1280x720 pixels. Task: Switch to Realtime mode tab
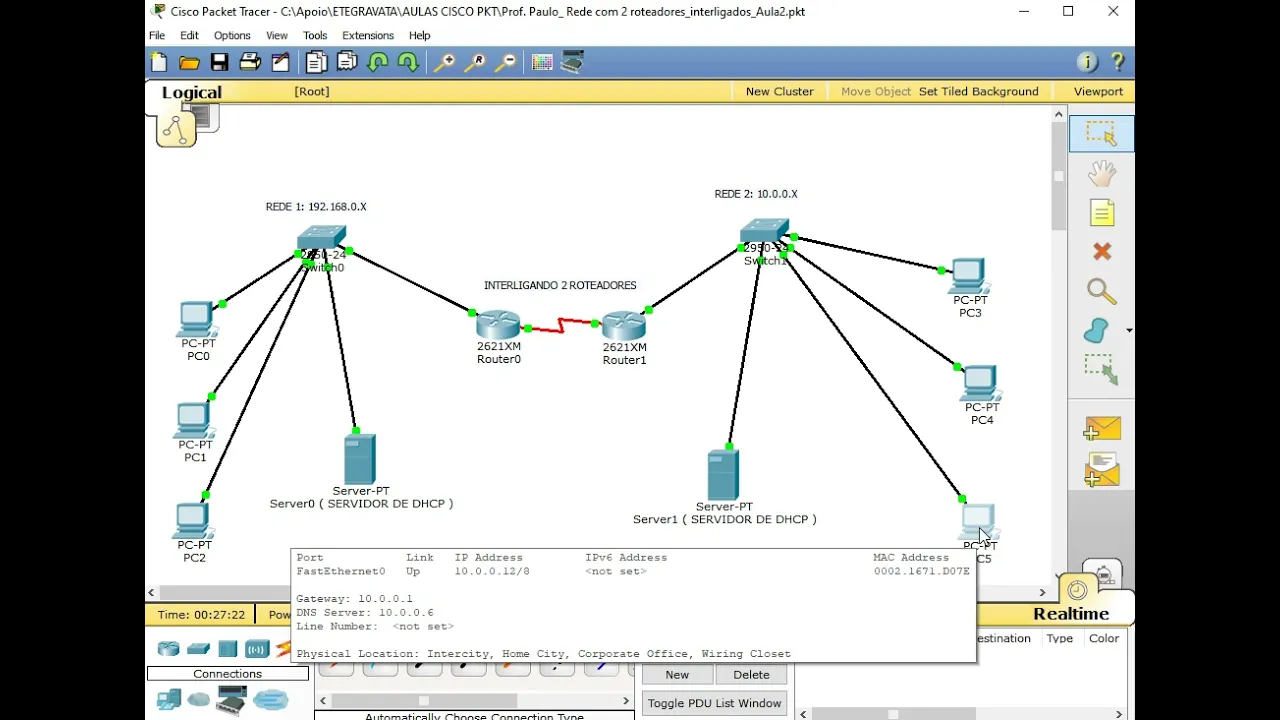1071,614
